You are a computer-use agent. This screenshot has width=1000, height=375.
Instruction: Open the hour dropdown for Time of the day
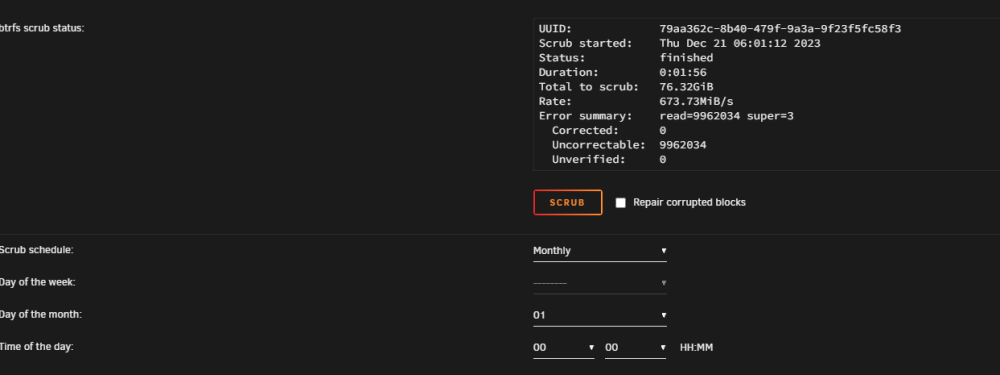tap(564, 348)
